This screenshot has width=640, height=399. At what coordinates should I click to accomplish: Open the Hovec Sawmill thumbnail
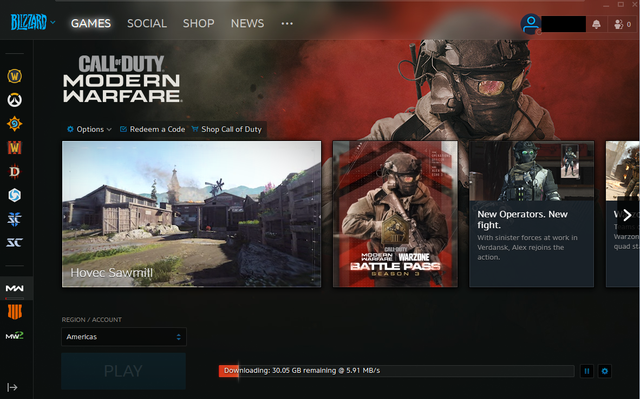point(191,214)
